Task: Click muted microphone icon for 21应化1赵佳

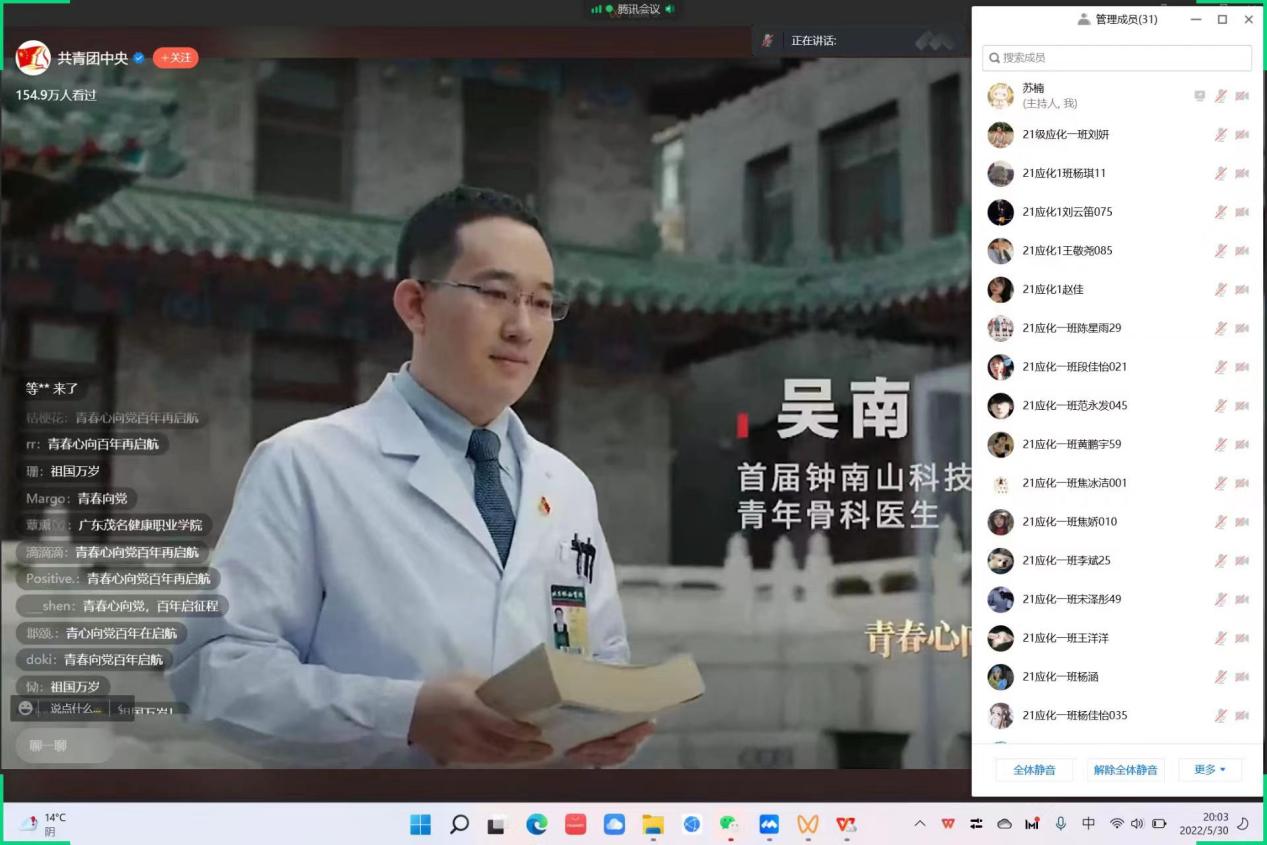Action: pyautogui.click(x=1220, y=289)
